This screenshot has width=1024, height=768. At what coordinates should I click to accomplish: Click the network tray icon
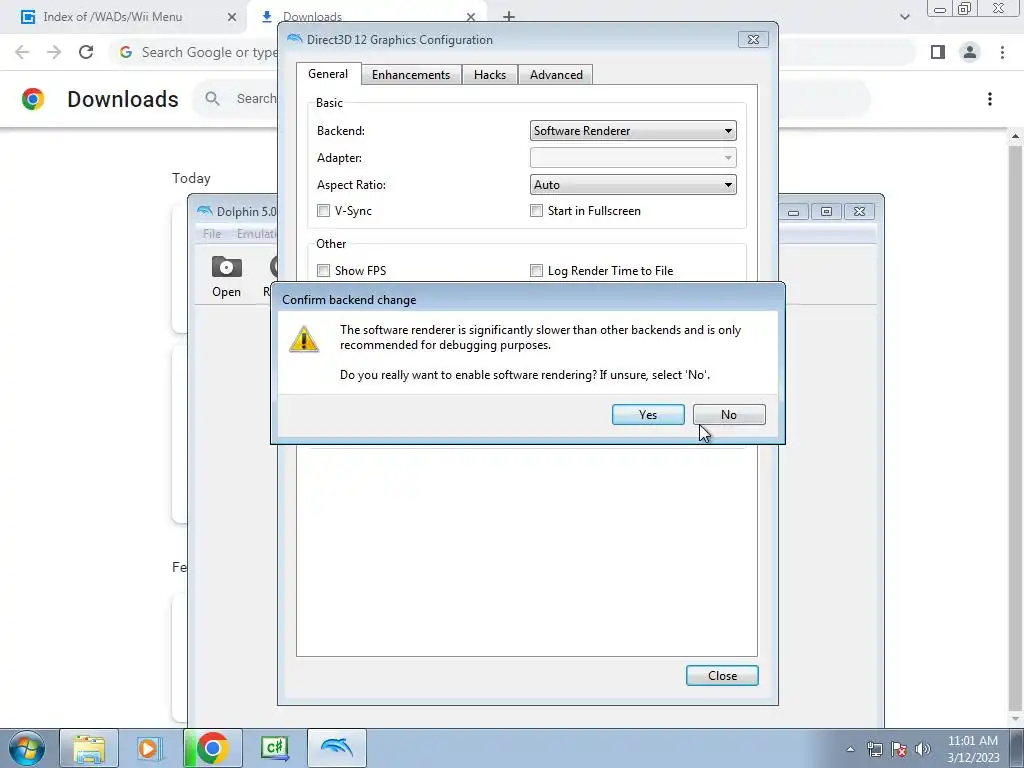coord(874,749)
